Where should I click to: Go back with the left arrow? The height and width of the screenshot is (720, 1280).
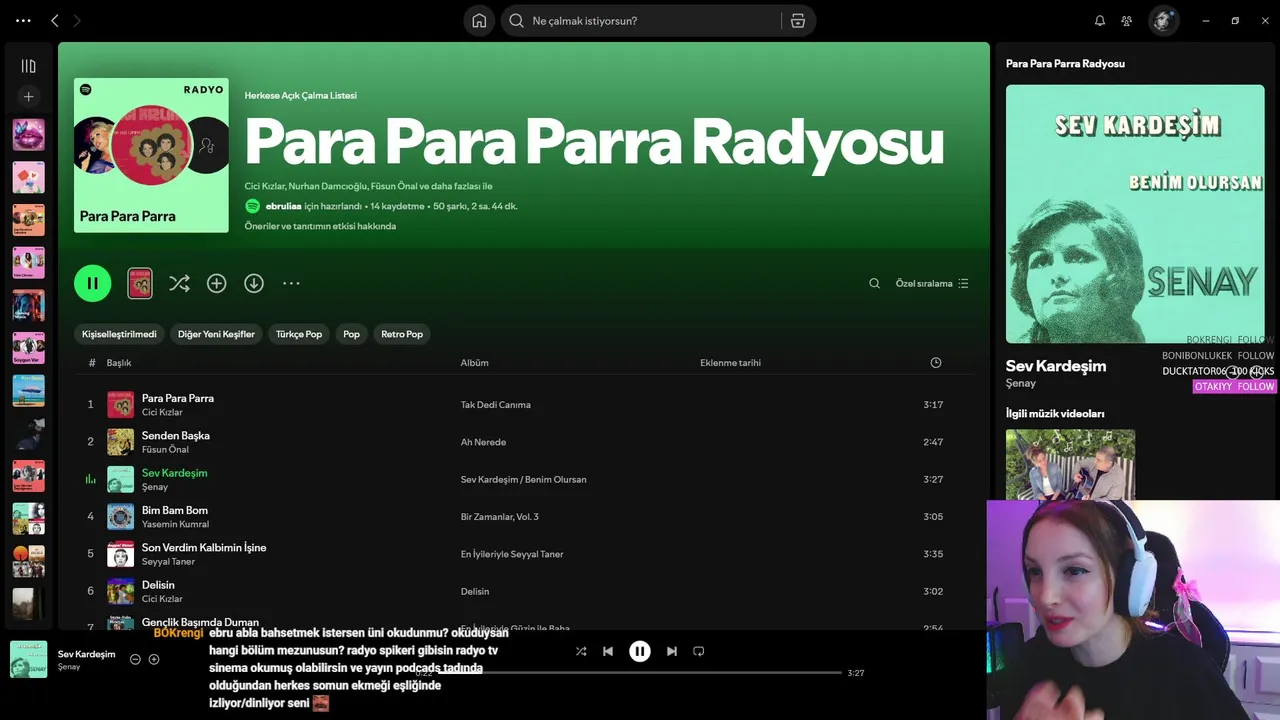(x=55, y=20)
